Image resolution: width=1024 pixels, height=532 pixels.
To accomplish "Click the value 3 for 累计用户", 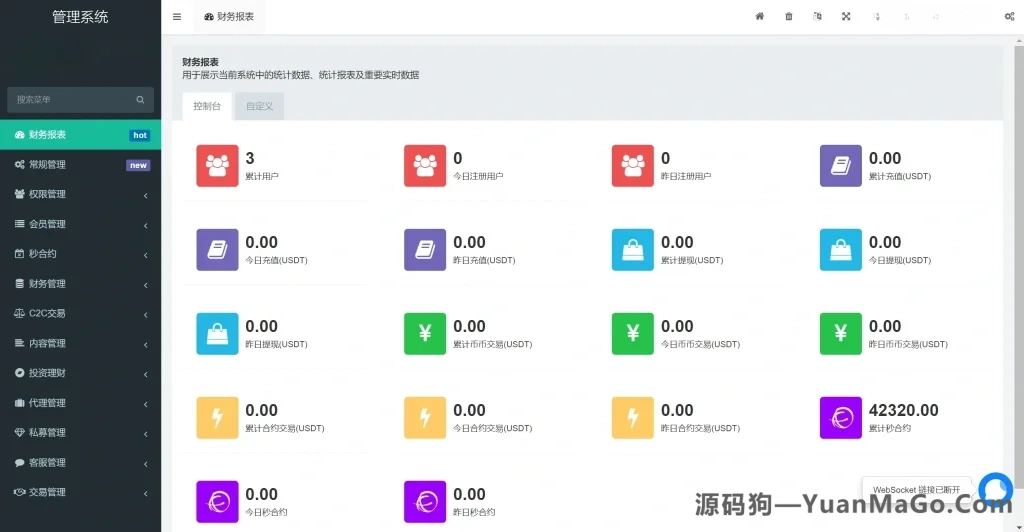I will click(249, 158).
